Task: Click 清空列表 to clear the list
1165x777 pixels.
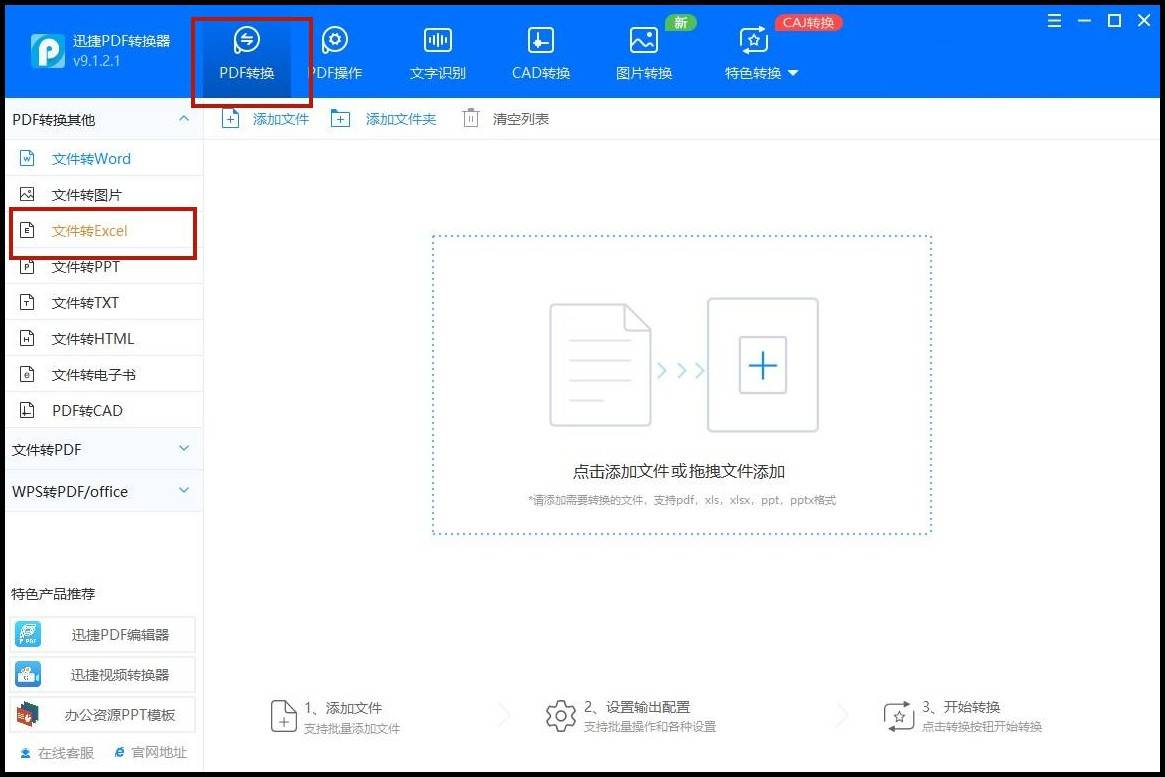Action: coord(505,119)
